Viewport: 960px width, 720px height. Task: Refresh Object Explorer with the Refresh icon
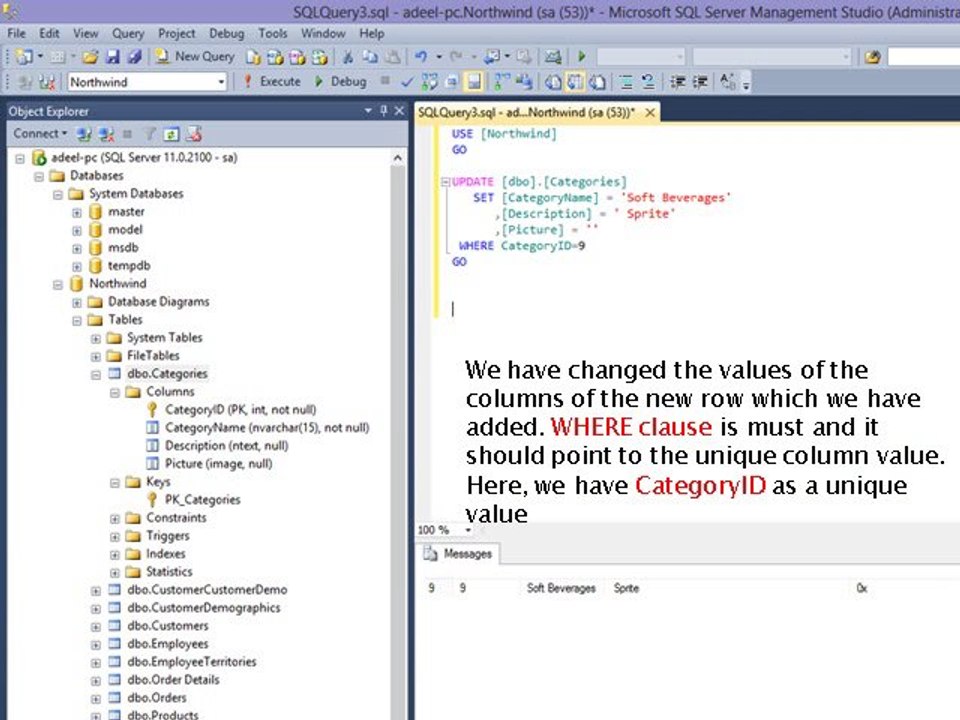(171, 133)
